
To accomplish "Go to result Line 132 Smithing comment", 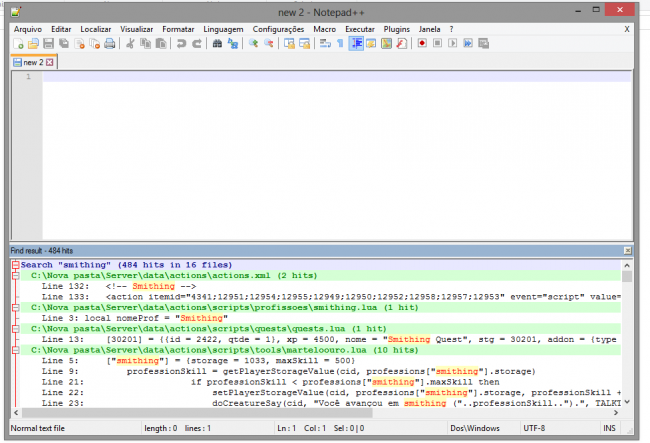I will pos(119,286).
